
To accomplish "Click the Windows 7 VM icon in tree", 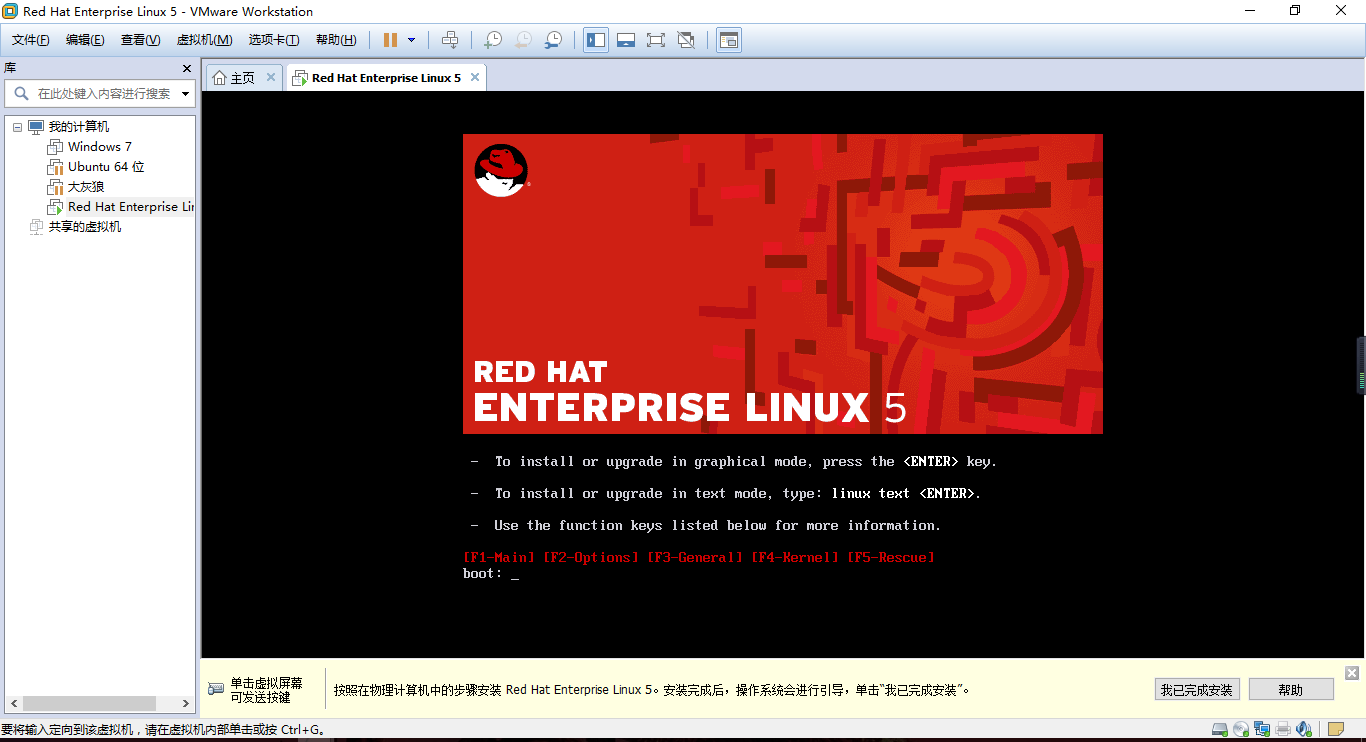I will [x=55, y=147].
